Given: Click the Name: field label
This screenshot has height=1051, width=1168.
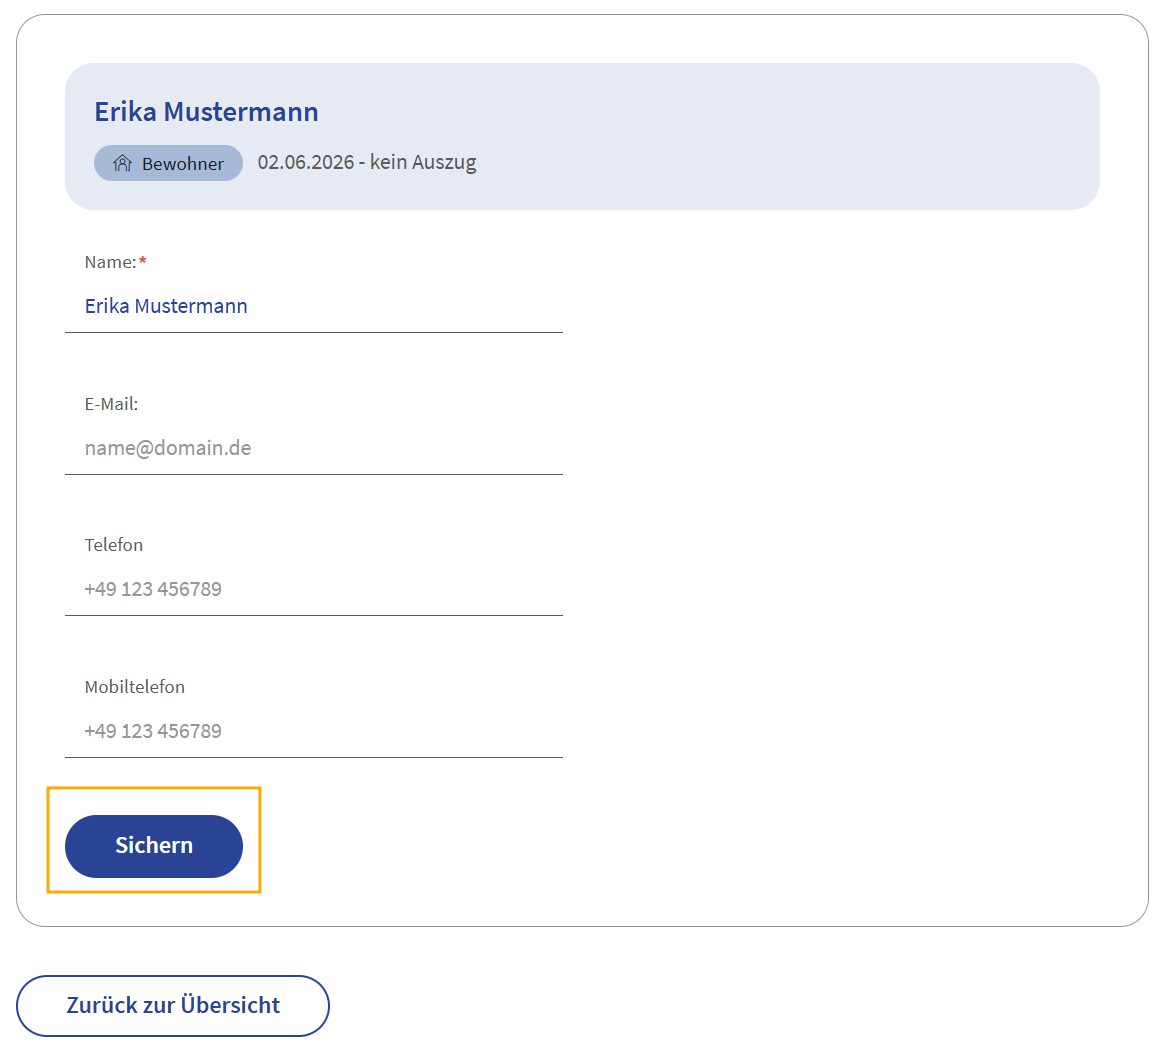Looking at the screenshot, I should point(110,262).
